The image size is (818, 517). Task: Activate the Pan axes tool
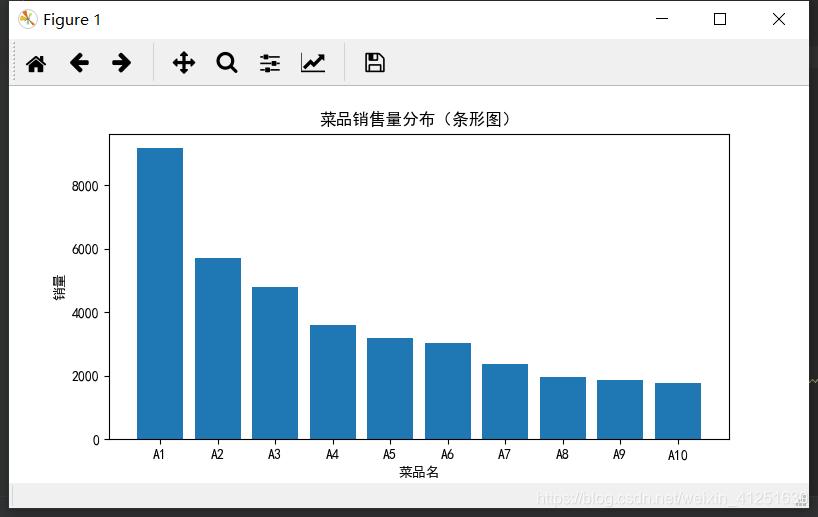[x=184, y=63]
